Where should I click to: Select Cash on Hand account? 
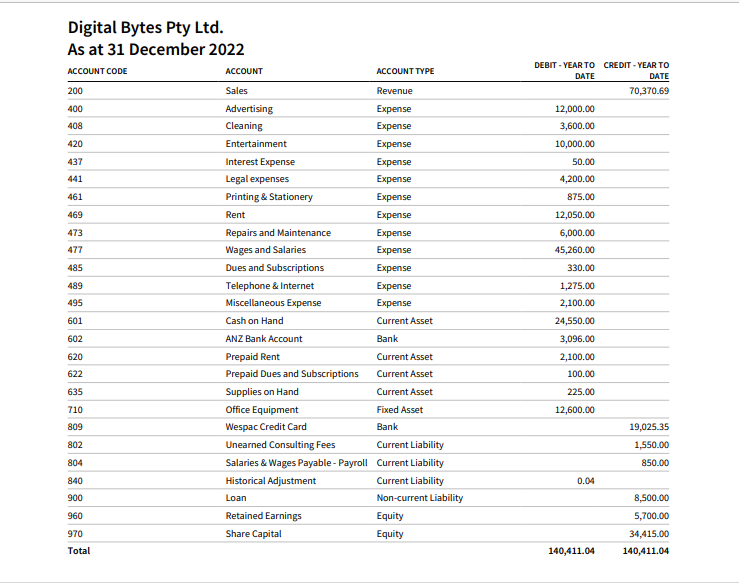tap(255, 321)
